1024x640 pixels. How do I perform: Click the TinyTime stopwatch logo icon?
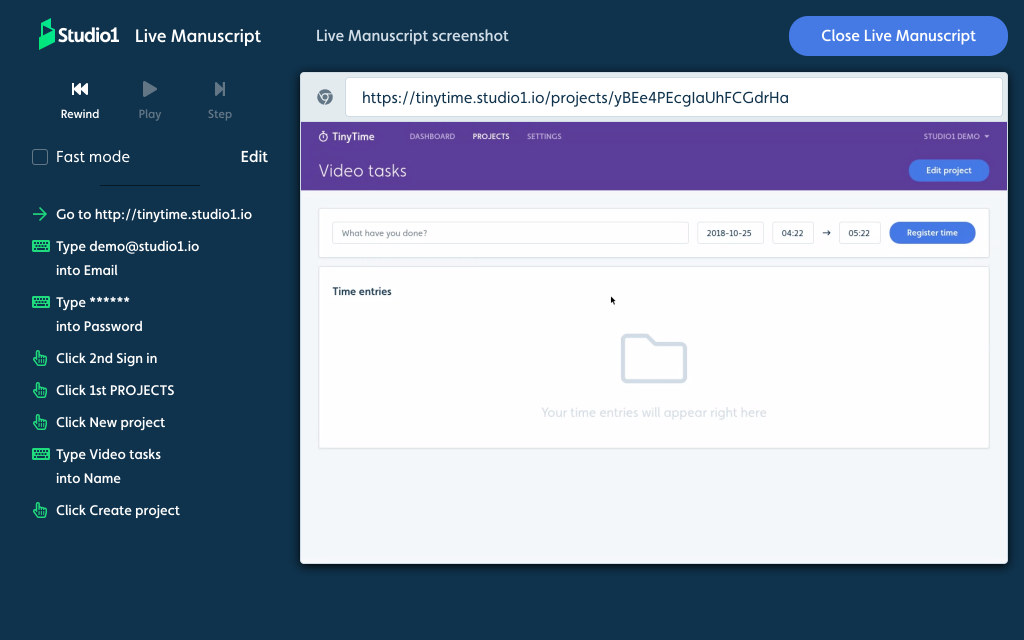[323, 136]
